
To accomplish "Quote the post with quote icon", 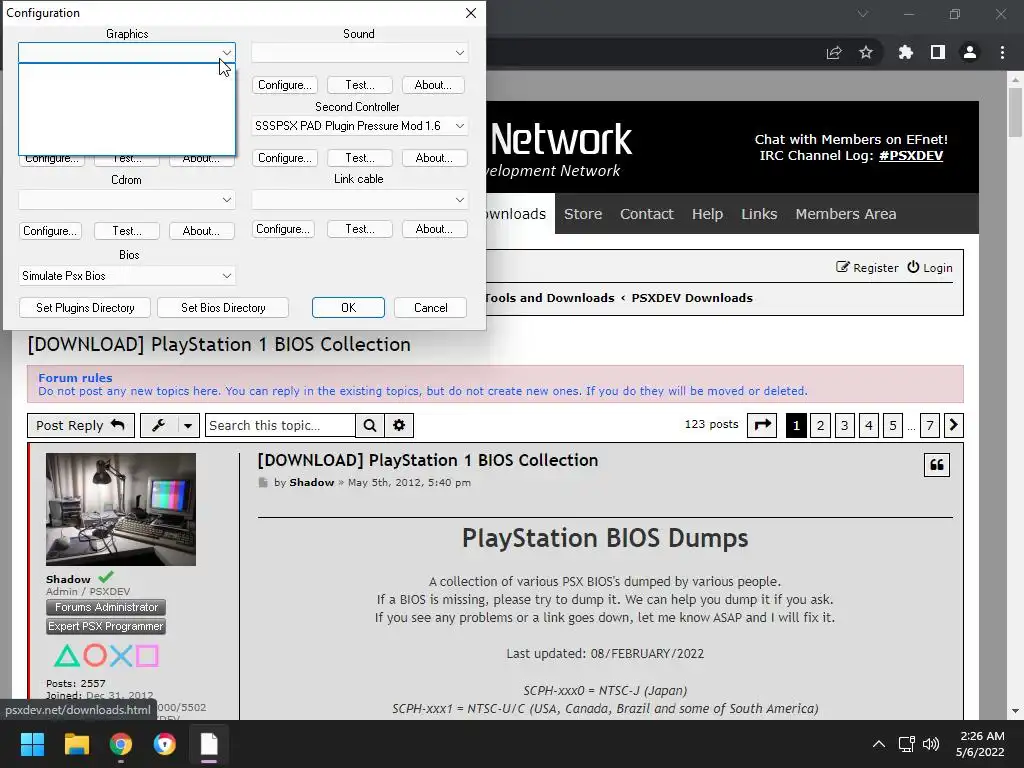I will tap(936, 465).
